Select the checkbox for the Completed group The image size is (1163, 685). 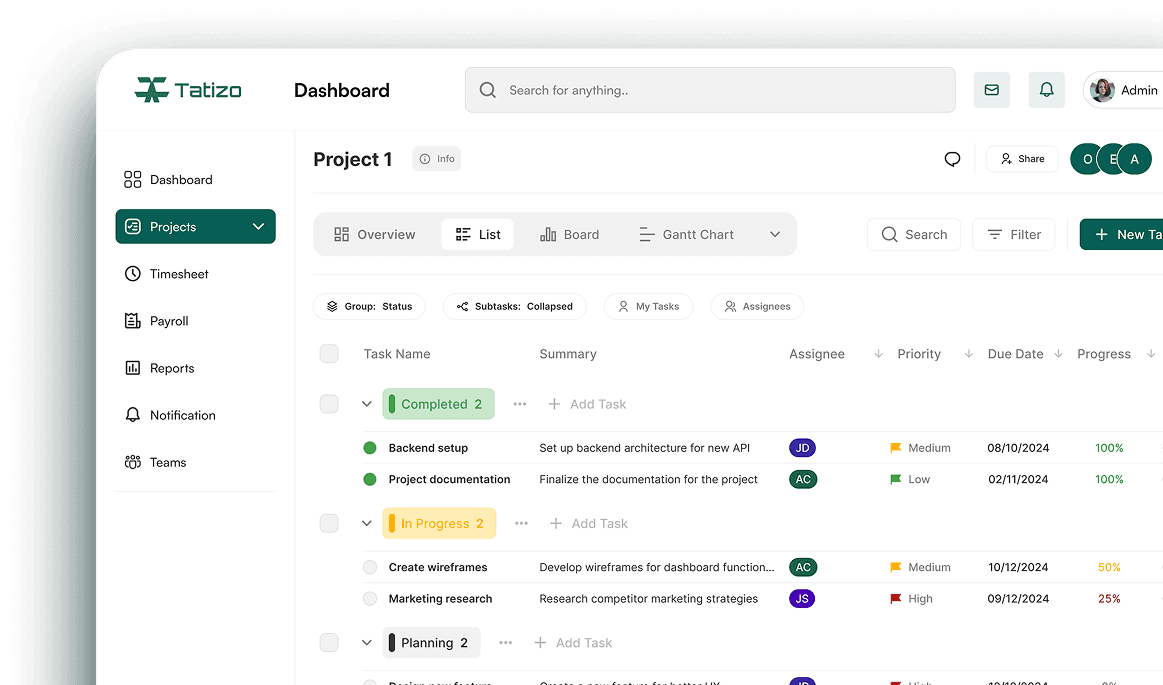(329, 404)
